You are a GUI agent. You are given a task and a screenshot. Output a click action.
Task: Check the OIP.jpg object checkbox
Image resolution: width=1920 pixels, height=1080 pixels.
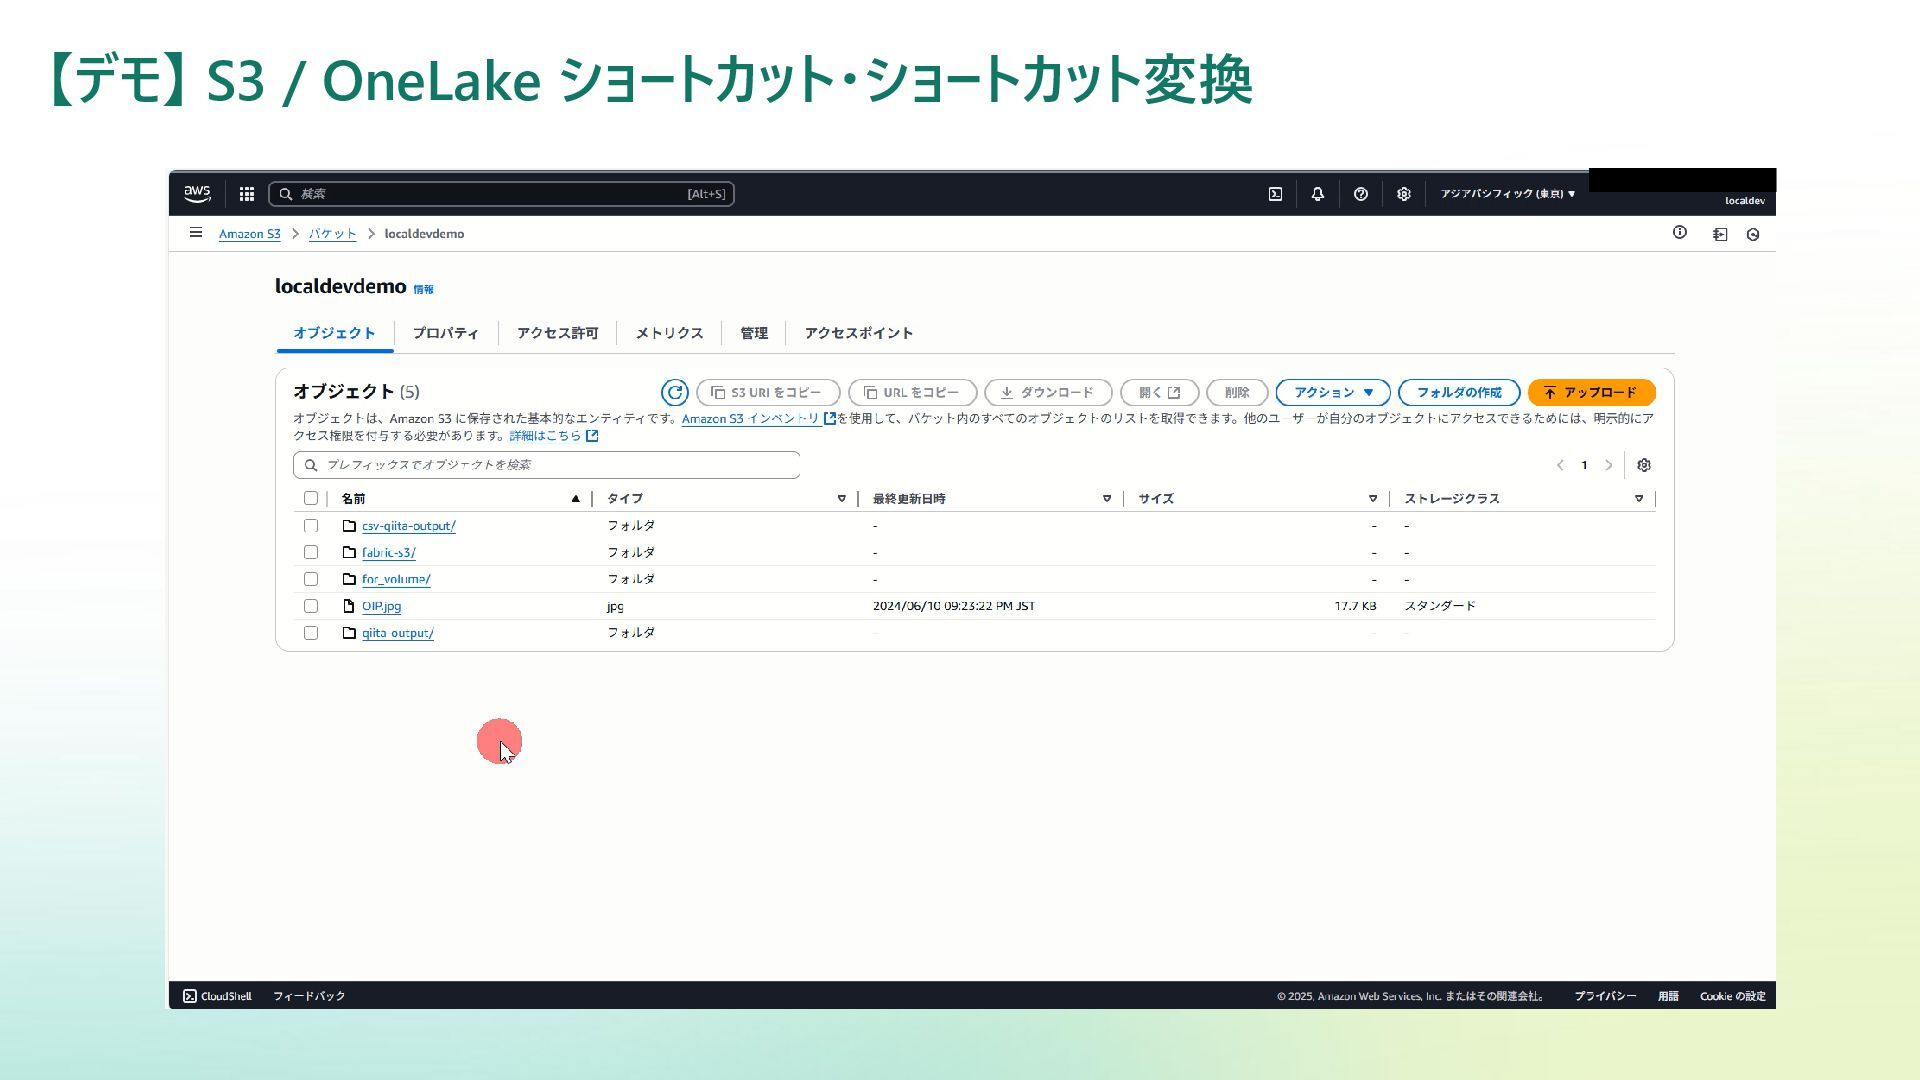tap(311, 606)
